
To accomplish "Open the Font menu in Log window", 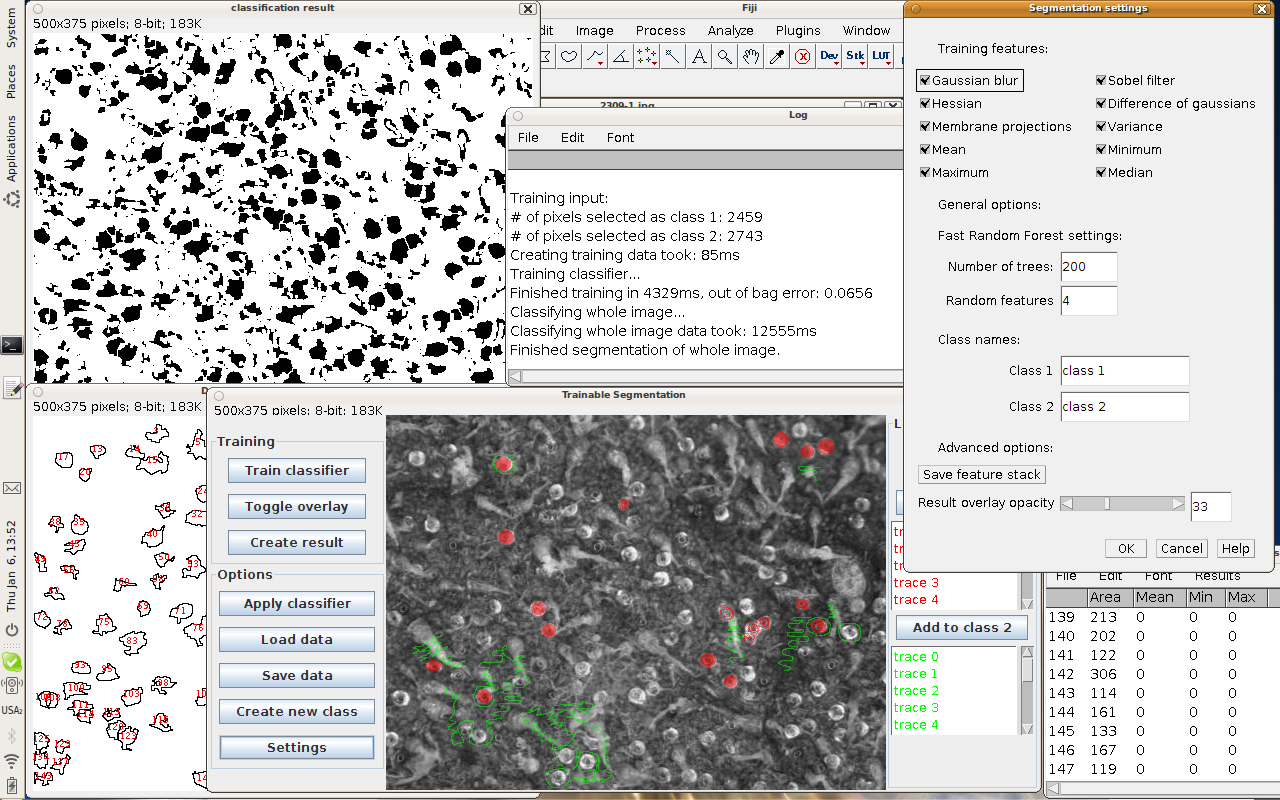I will coord(620,137).
